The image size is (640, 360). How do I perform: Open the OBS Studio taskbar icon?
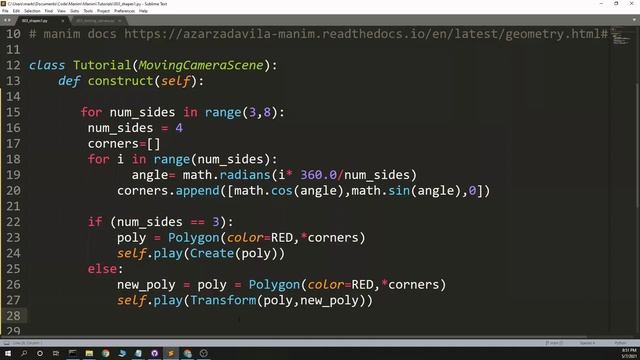pyautogui.click(x=204, y=353)
